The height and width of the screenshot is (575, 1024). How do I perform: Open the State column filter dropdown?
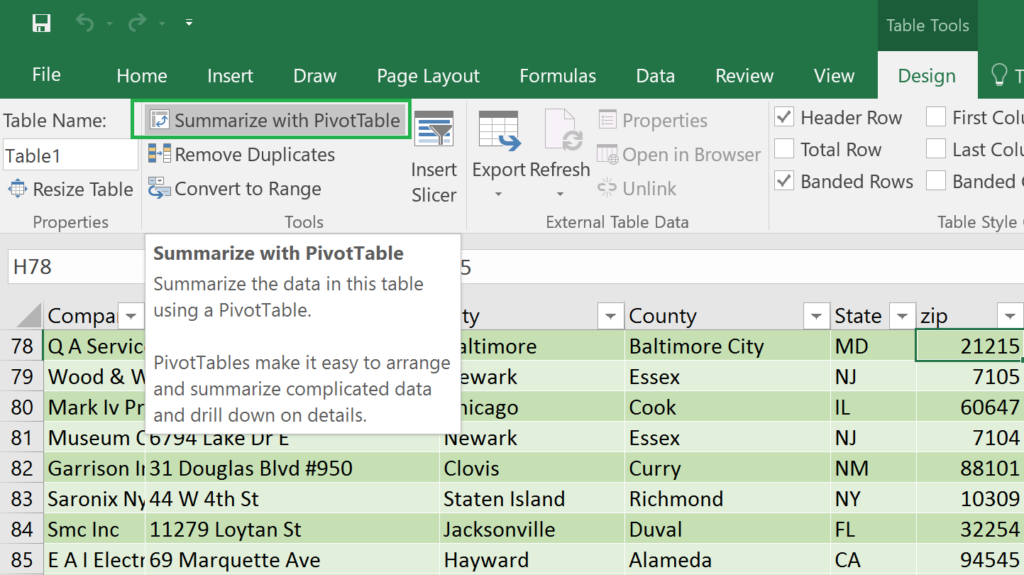(x=902, y=316)
